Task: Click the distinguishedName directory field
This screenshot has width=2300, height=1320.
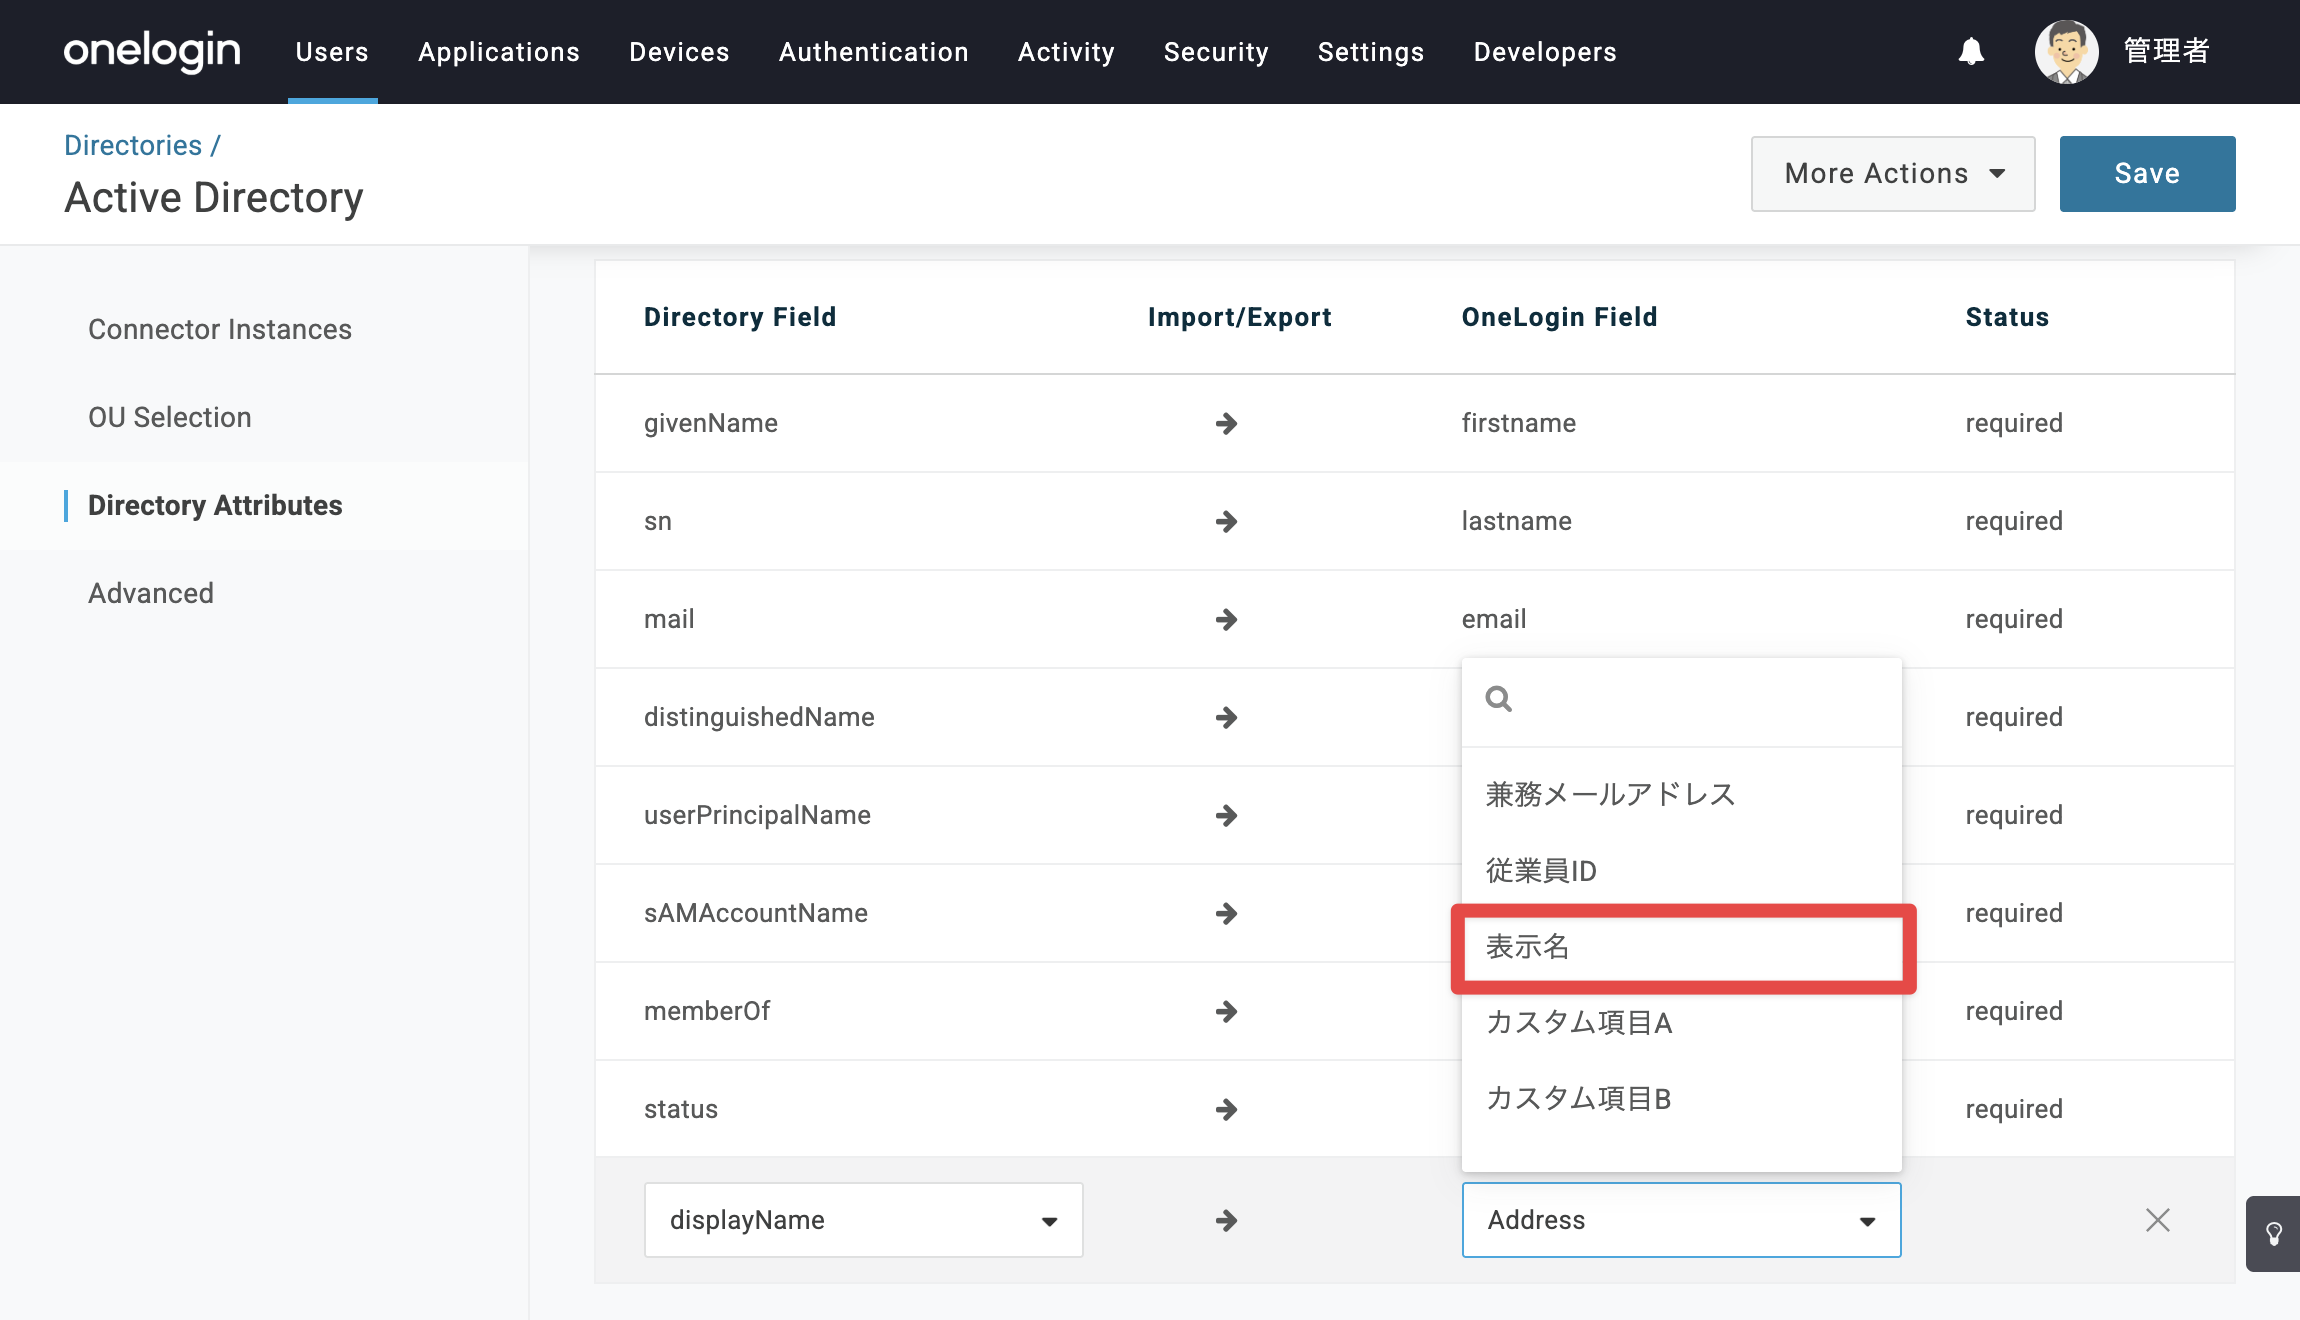Action: click(x=759, y=718)
